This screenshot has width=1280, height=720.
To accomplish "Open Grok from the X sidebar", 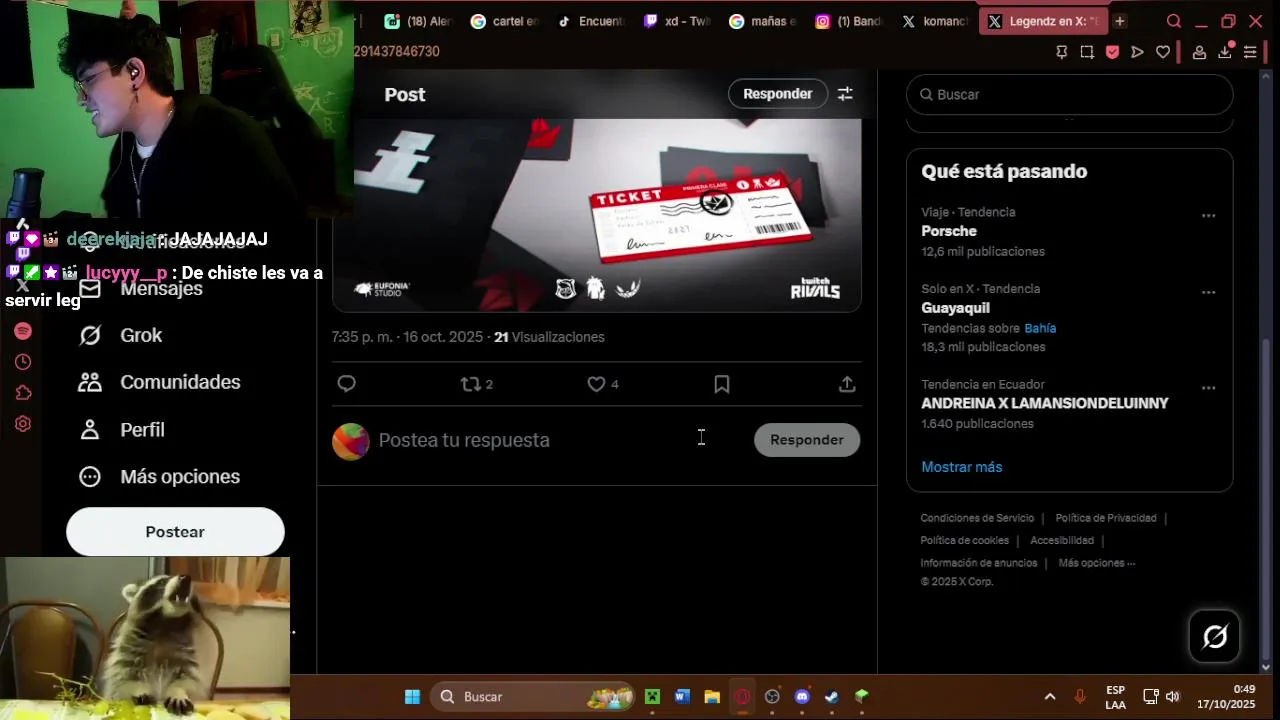I will pyautogui.click(x=120, y=335).
